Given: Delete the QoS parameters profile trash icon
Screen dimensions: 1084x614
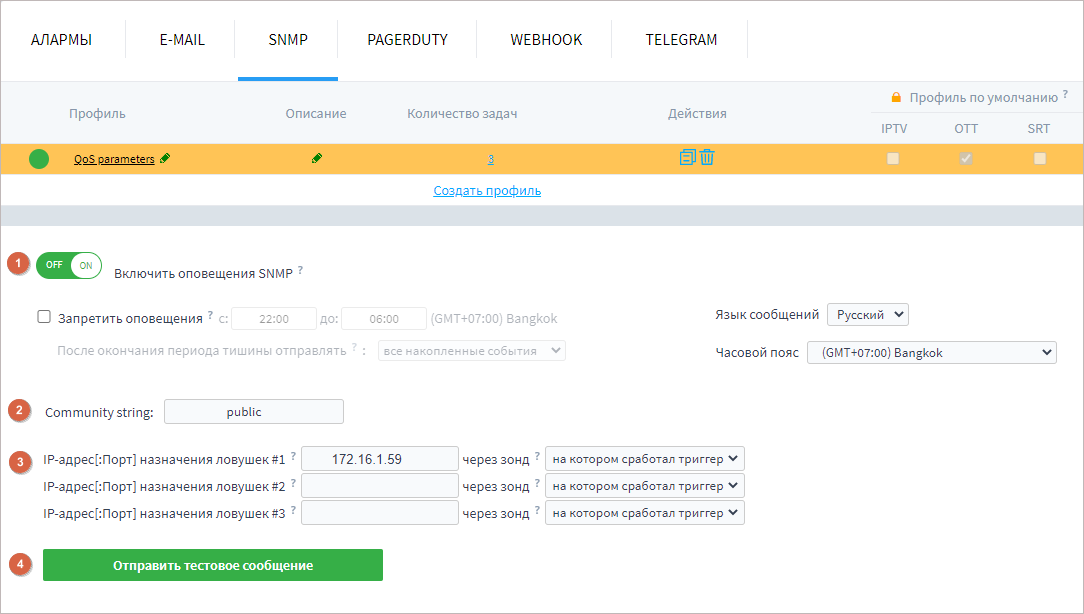Looking at the screenshot, I should coord(707,157).
